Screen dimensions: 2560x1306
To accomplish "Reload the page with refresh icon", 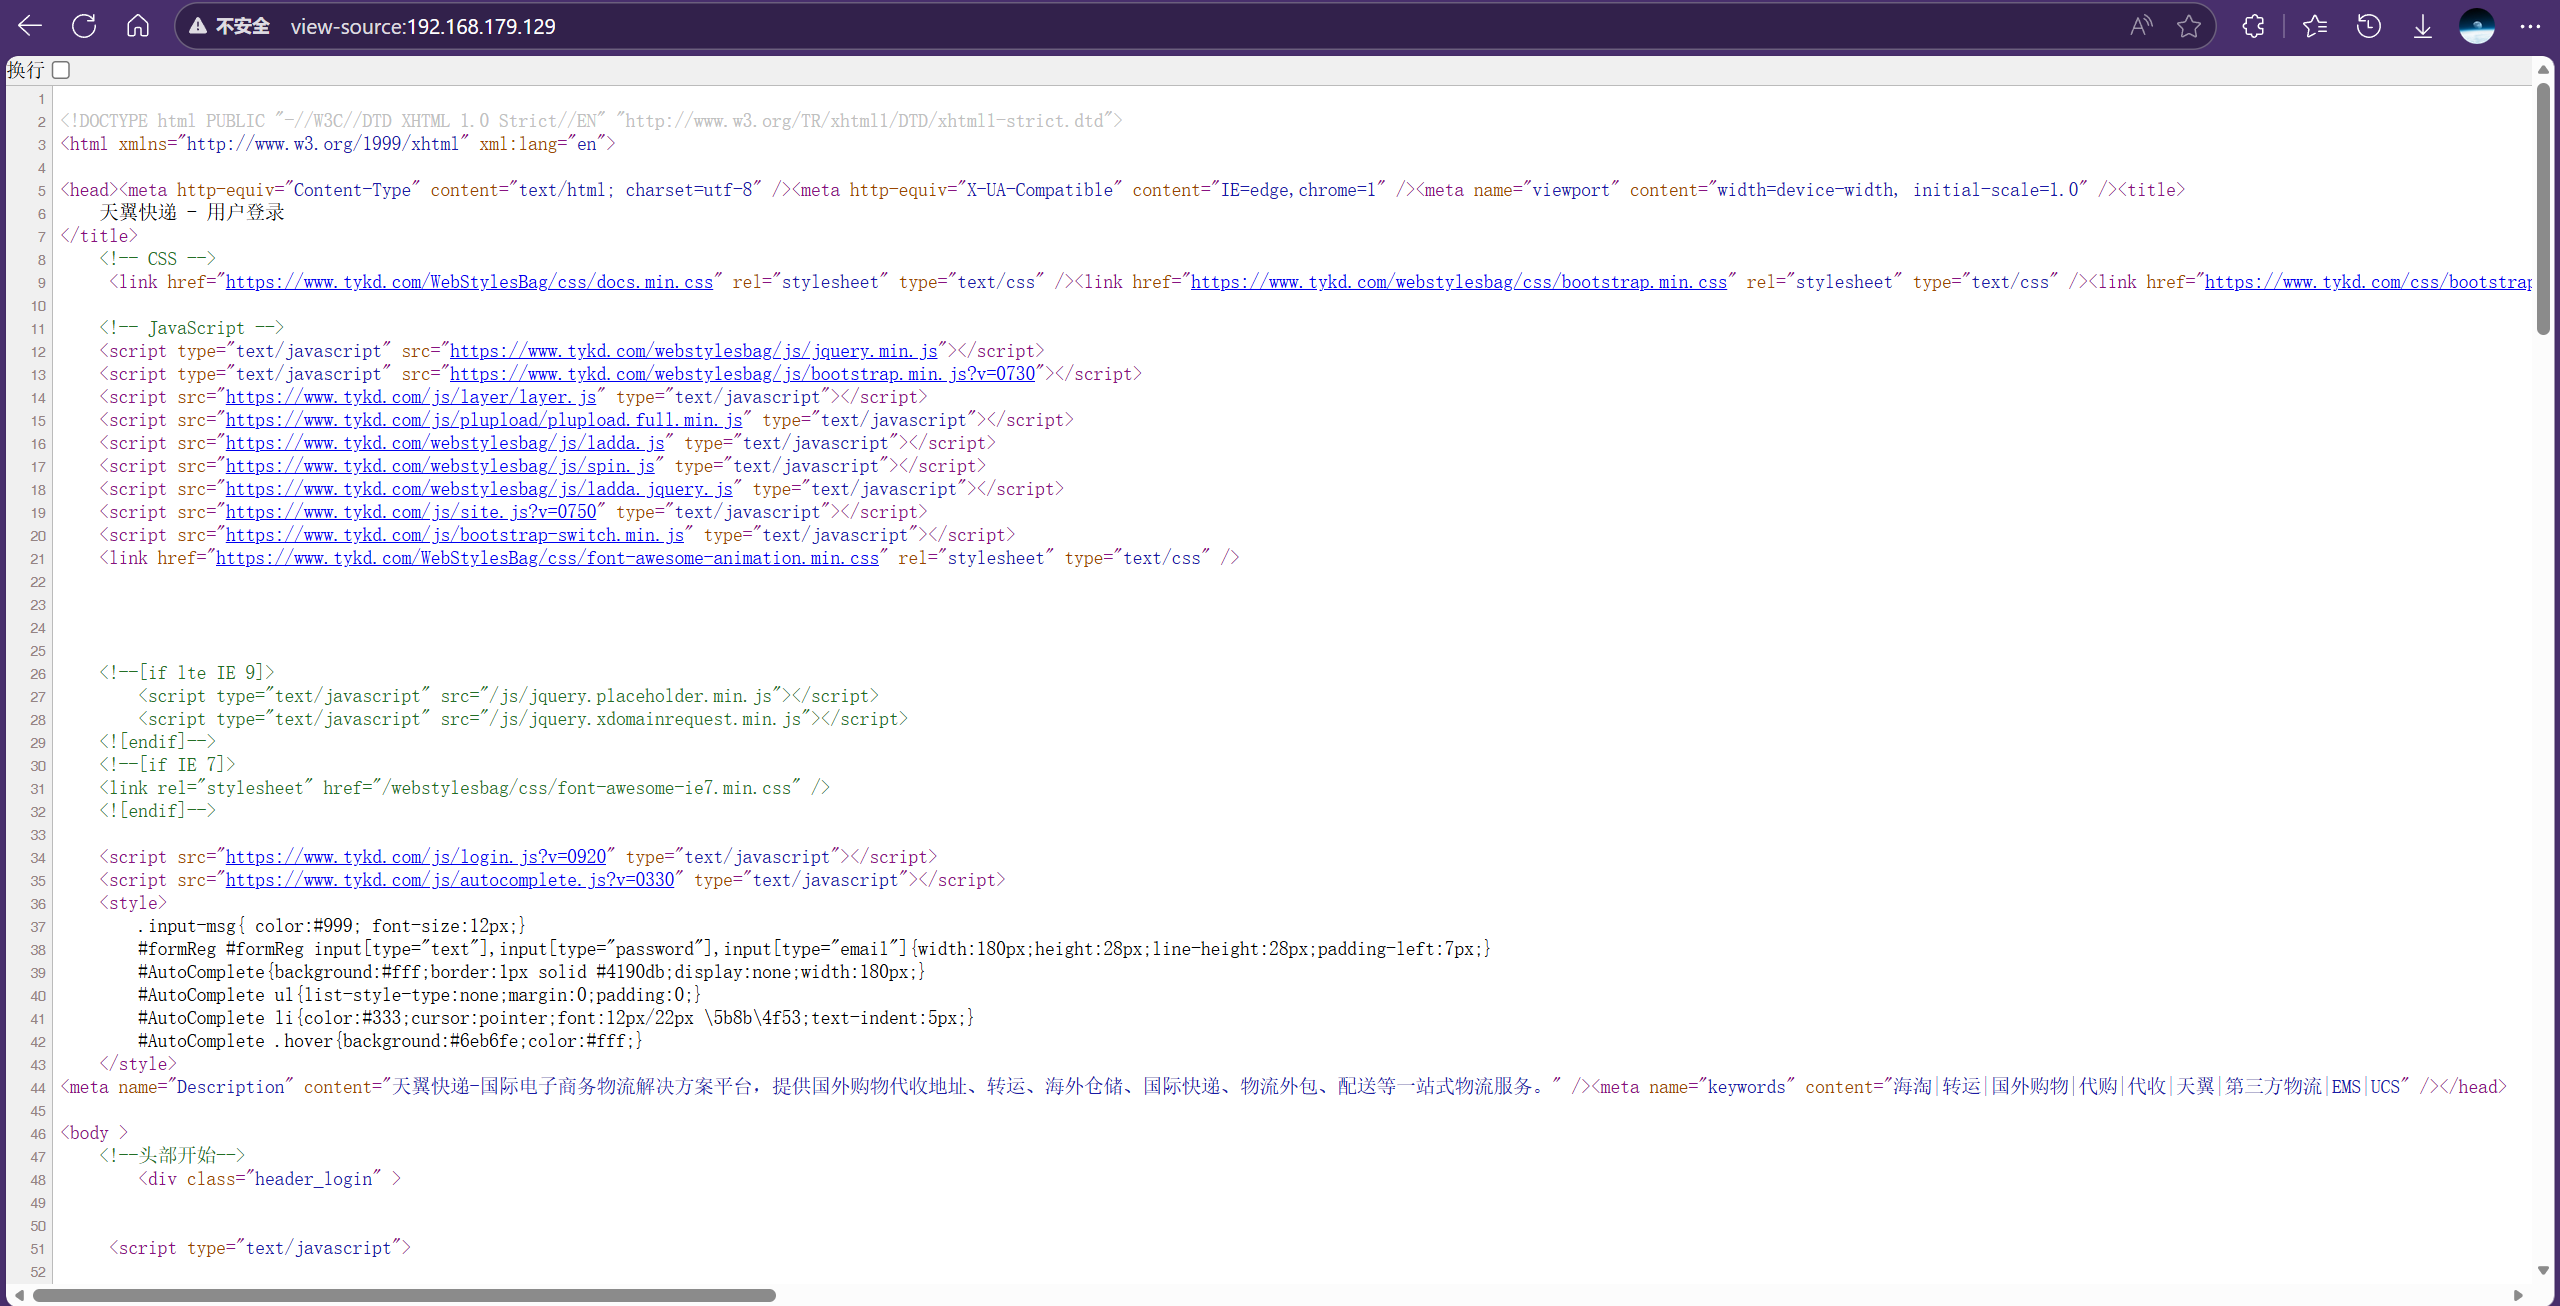I will [84, 26].
